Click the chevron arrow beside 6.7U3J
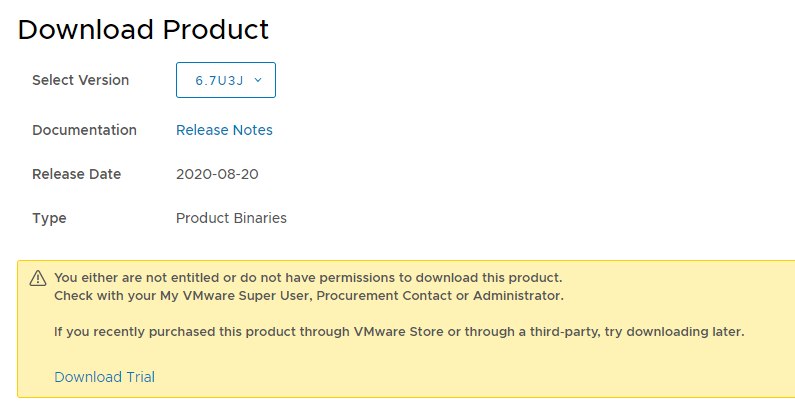795x413 pixels. [x=258, y=80]
